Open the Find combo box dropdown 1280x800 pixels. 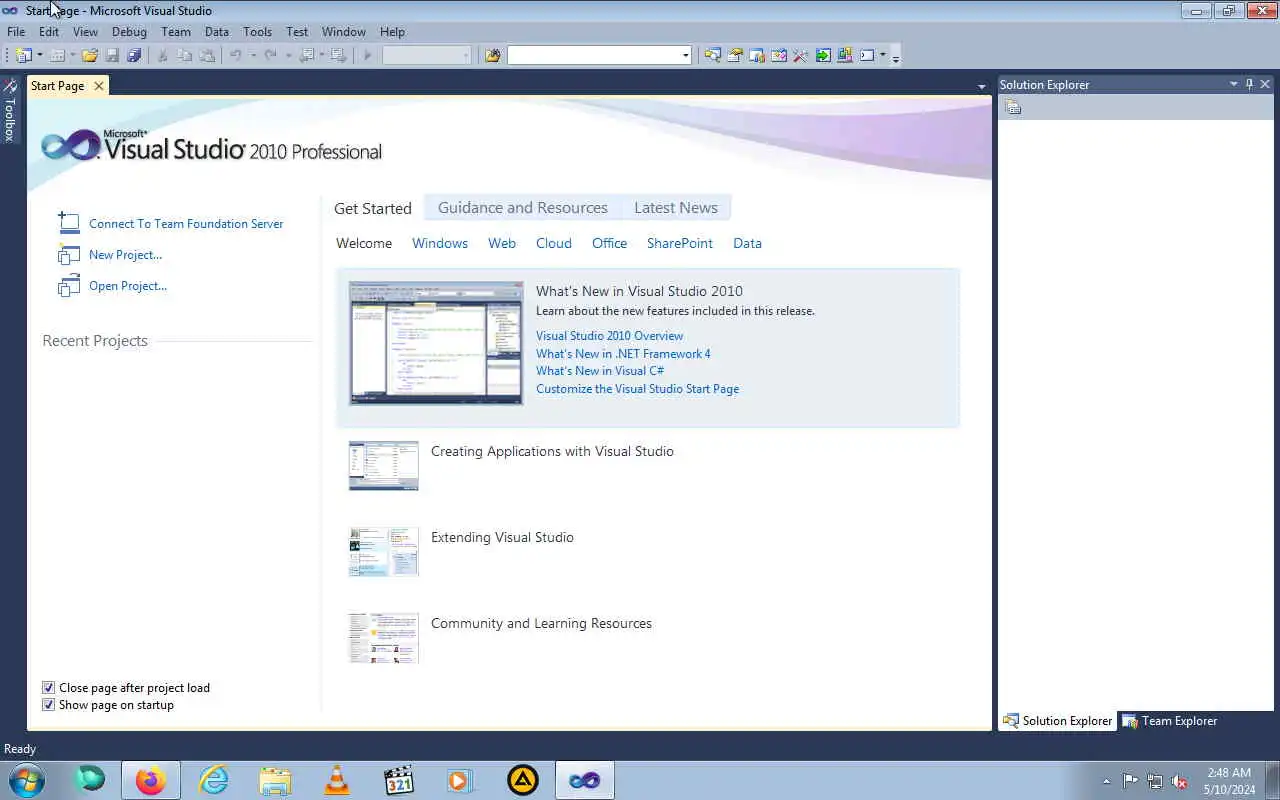point(685,55)
